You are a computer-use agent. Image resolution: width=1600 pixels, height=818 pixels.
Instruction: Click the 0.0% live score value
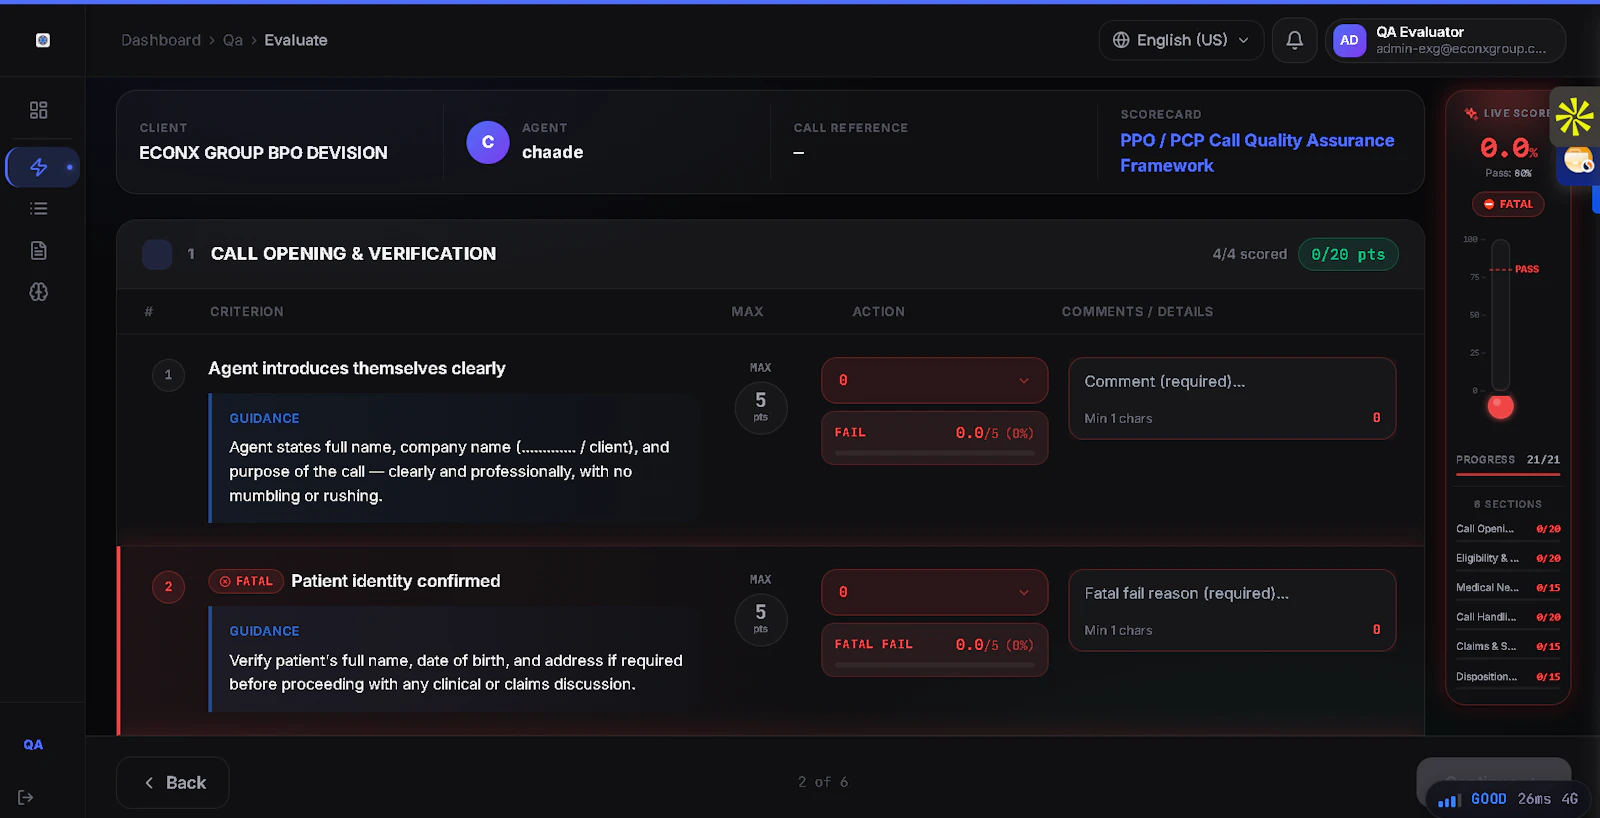click(1509, 148)
